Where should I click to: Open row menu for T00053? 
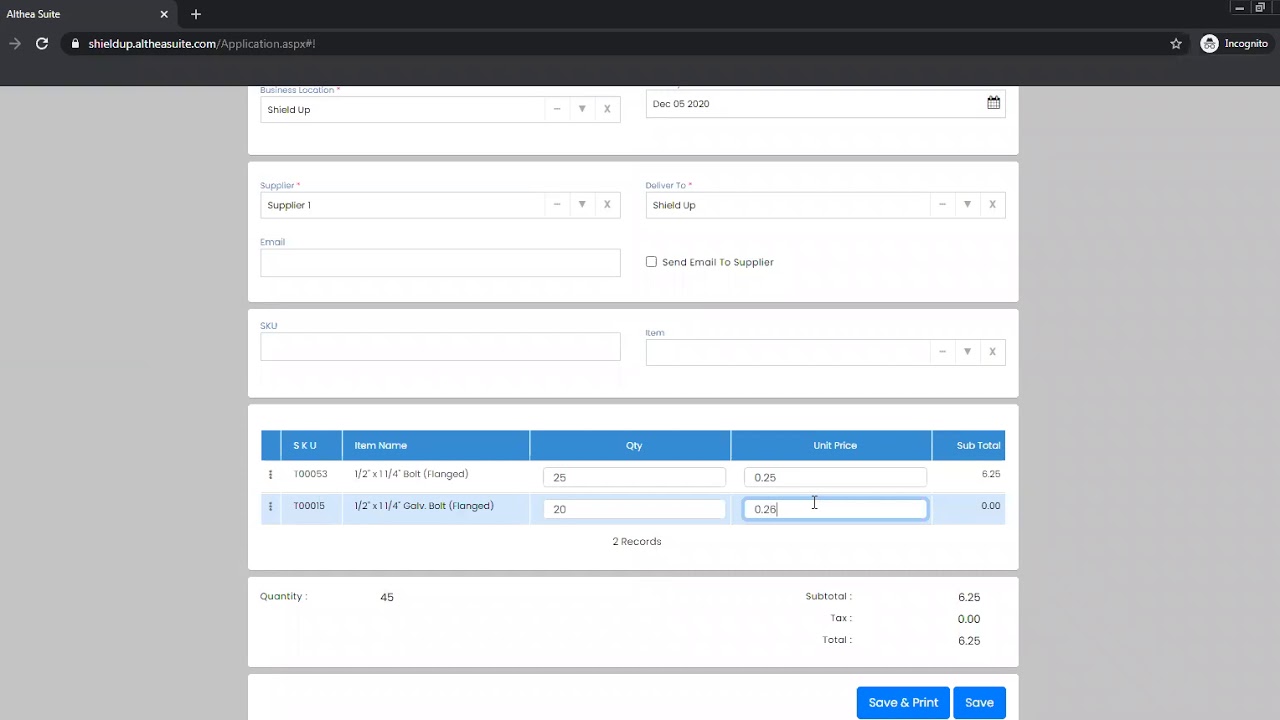[x=270, y=475]
